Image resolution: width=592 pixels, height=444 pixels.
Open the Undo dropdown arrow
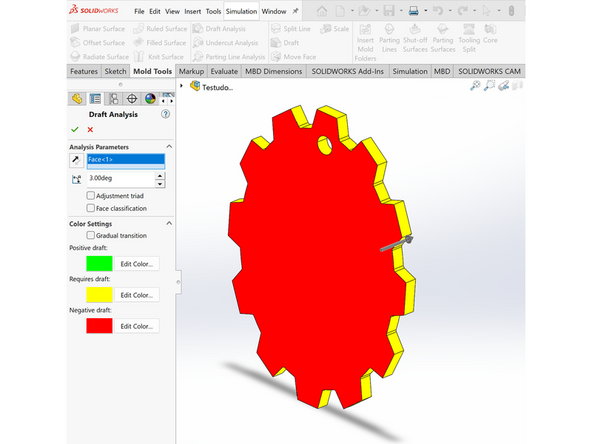(x=450, y=11)
